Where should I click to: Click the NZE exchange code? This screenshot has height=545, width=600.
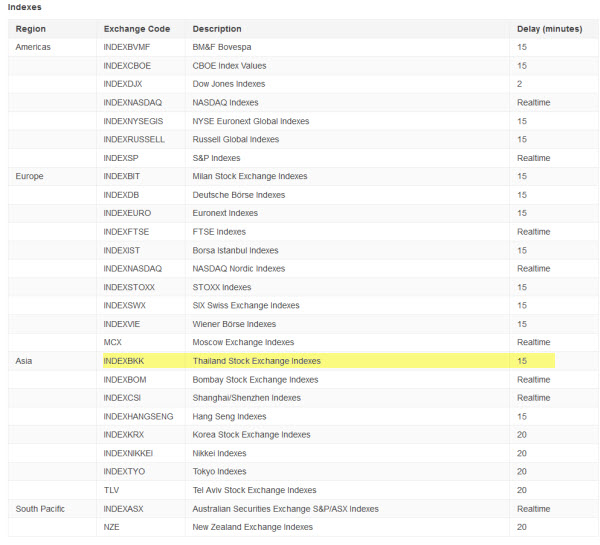click(x=111, y=527)
